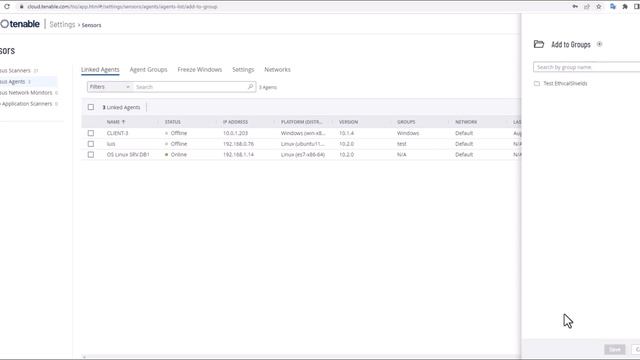Reload the page with browser refresh icon
Image resolution: width=640 pixels, height=360 pixels.
pyautogui.click(x=7, y=7)
